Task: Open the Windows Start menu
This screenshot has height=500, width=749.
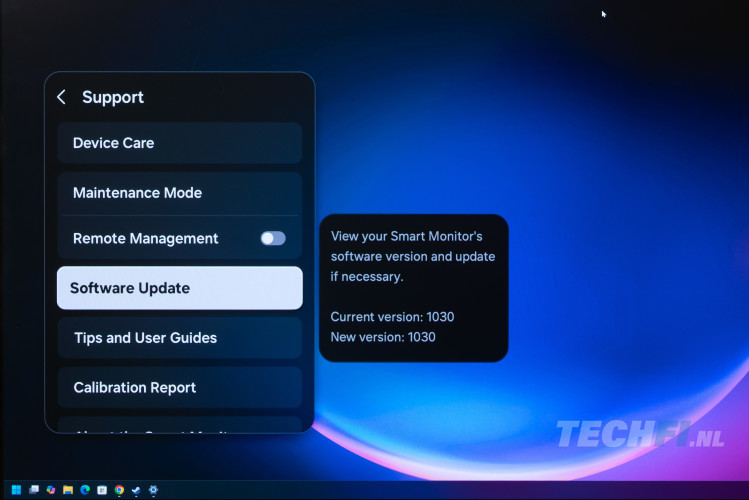Action: [x=16, y=489]
